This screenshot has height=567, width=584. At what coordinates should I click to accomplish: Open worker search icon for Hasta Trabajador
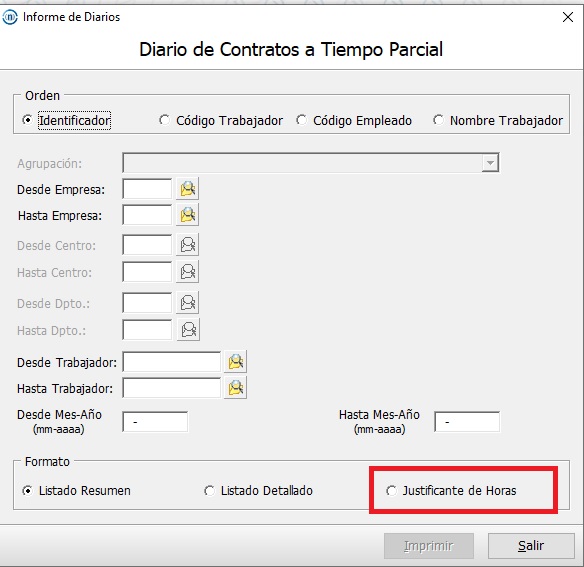[235, 388]
